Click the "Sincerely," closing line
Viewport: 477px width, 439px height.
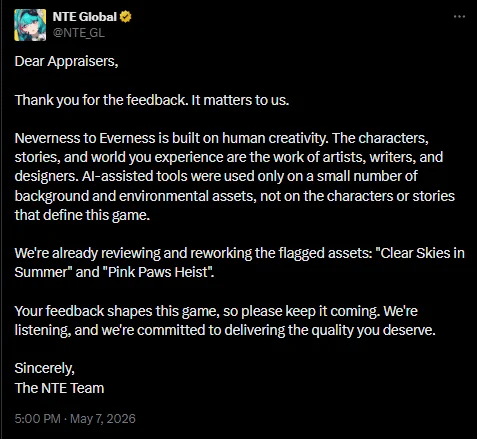45,368
